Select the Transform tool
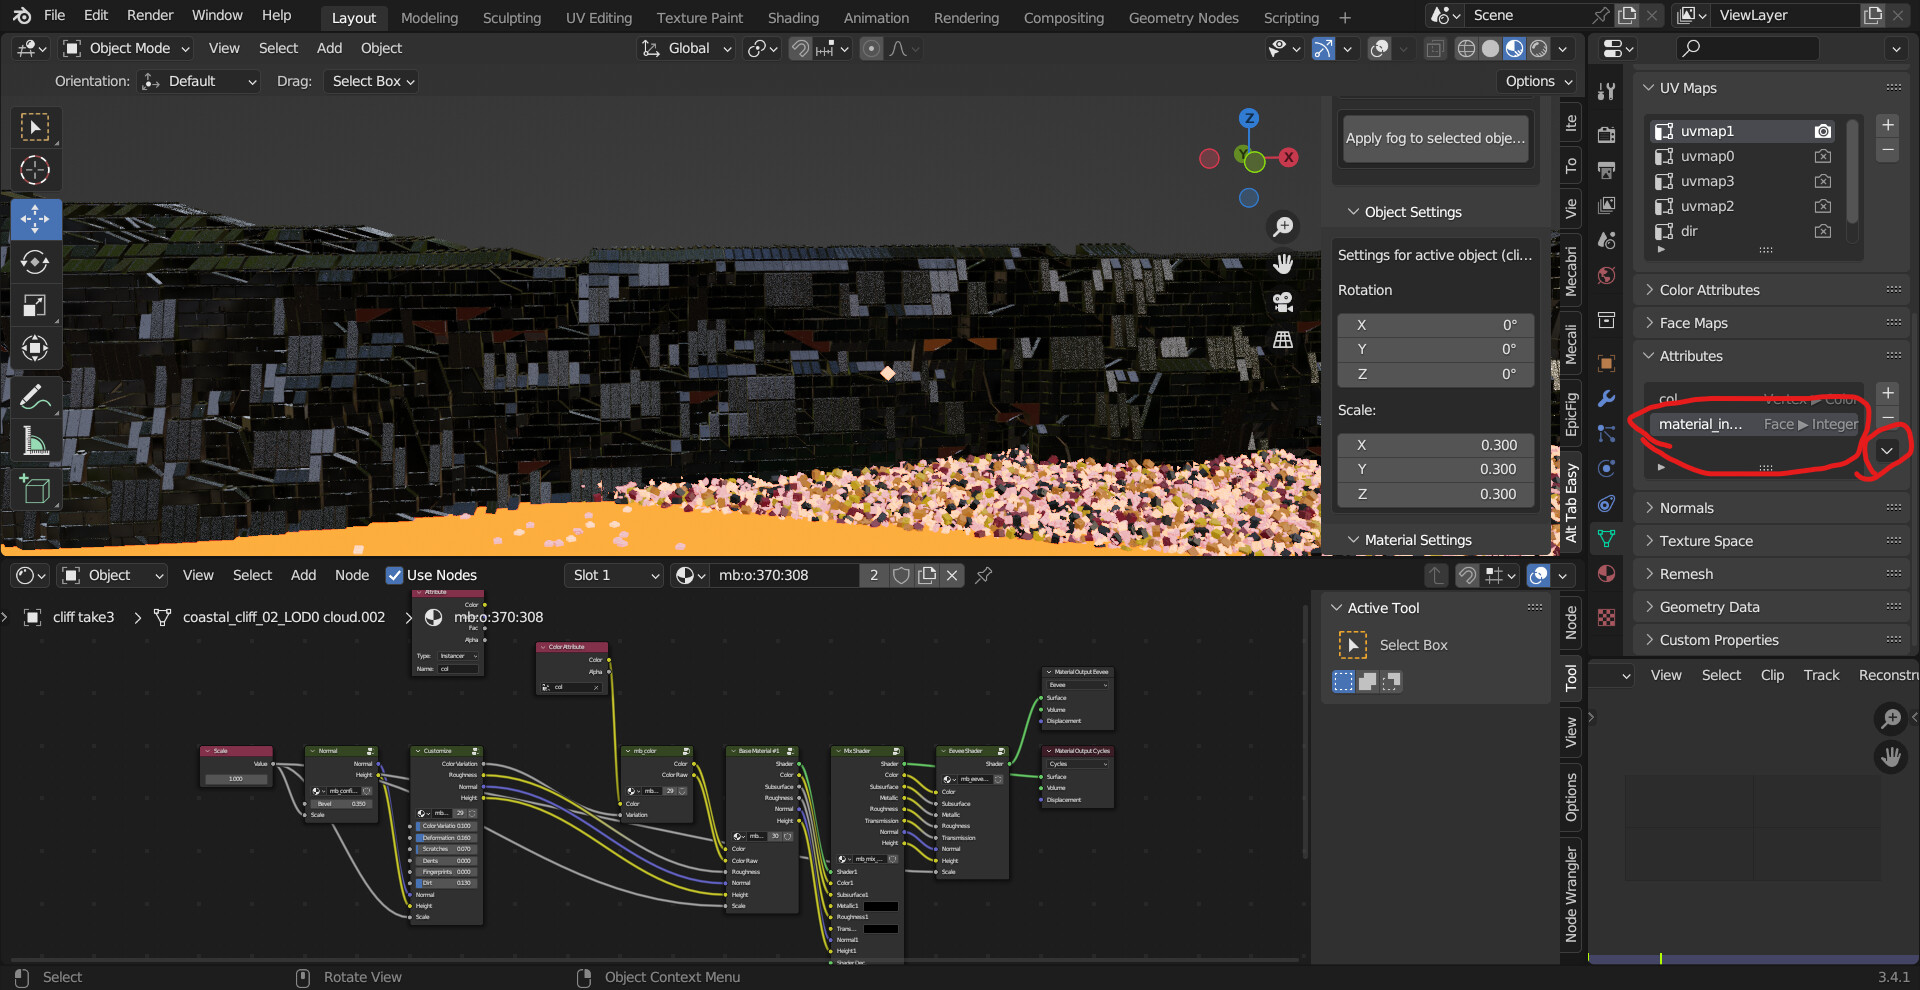Image resolution: width=1920 pixels, height=990 pixels. (x=35, y=348)
